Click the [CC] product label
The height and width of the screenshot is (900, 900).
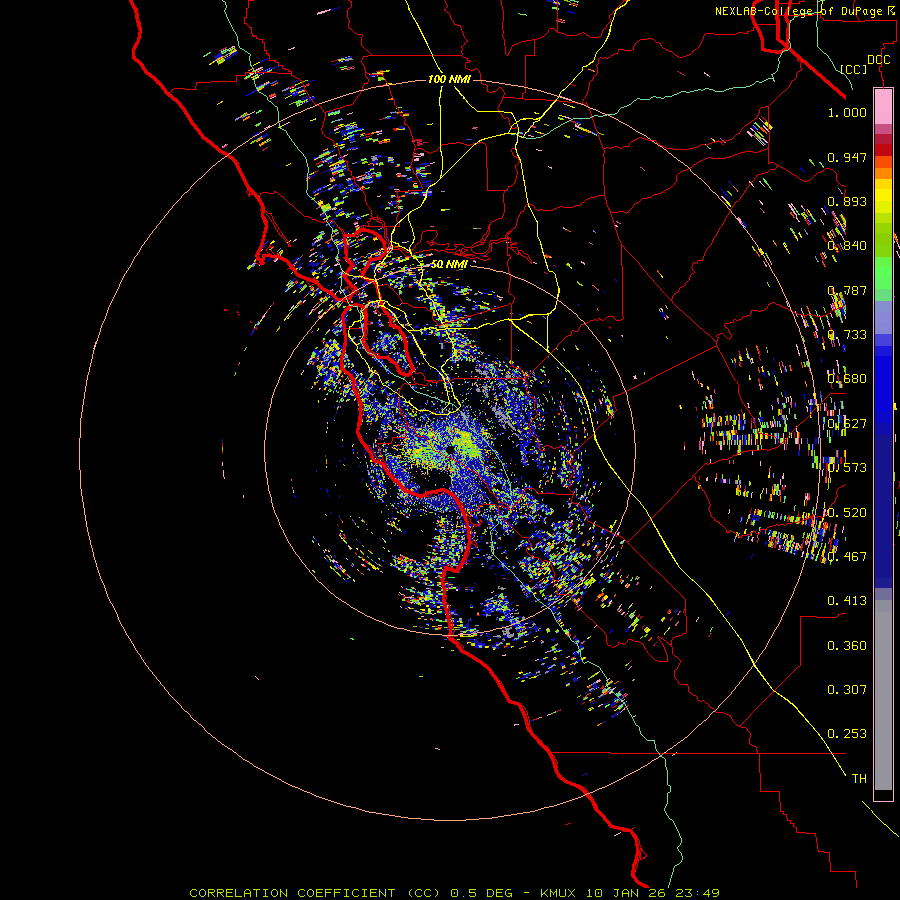pos(854,69)
